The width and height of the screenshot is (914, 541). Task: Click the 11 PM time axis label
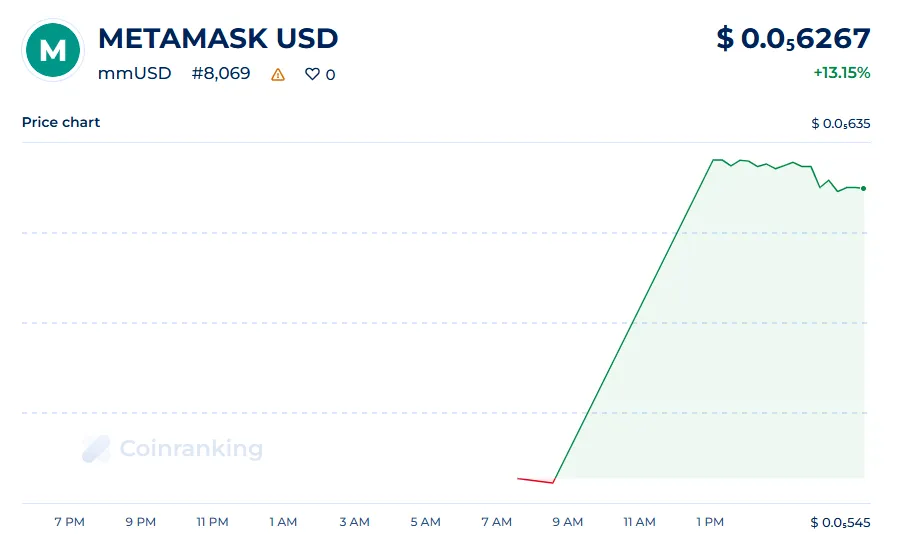[212, 522]
